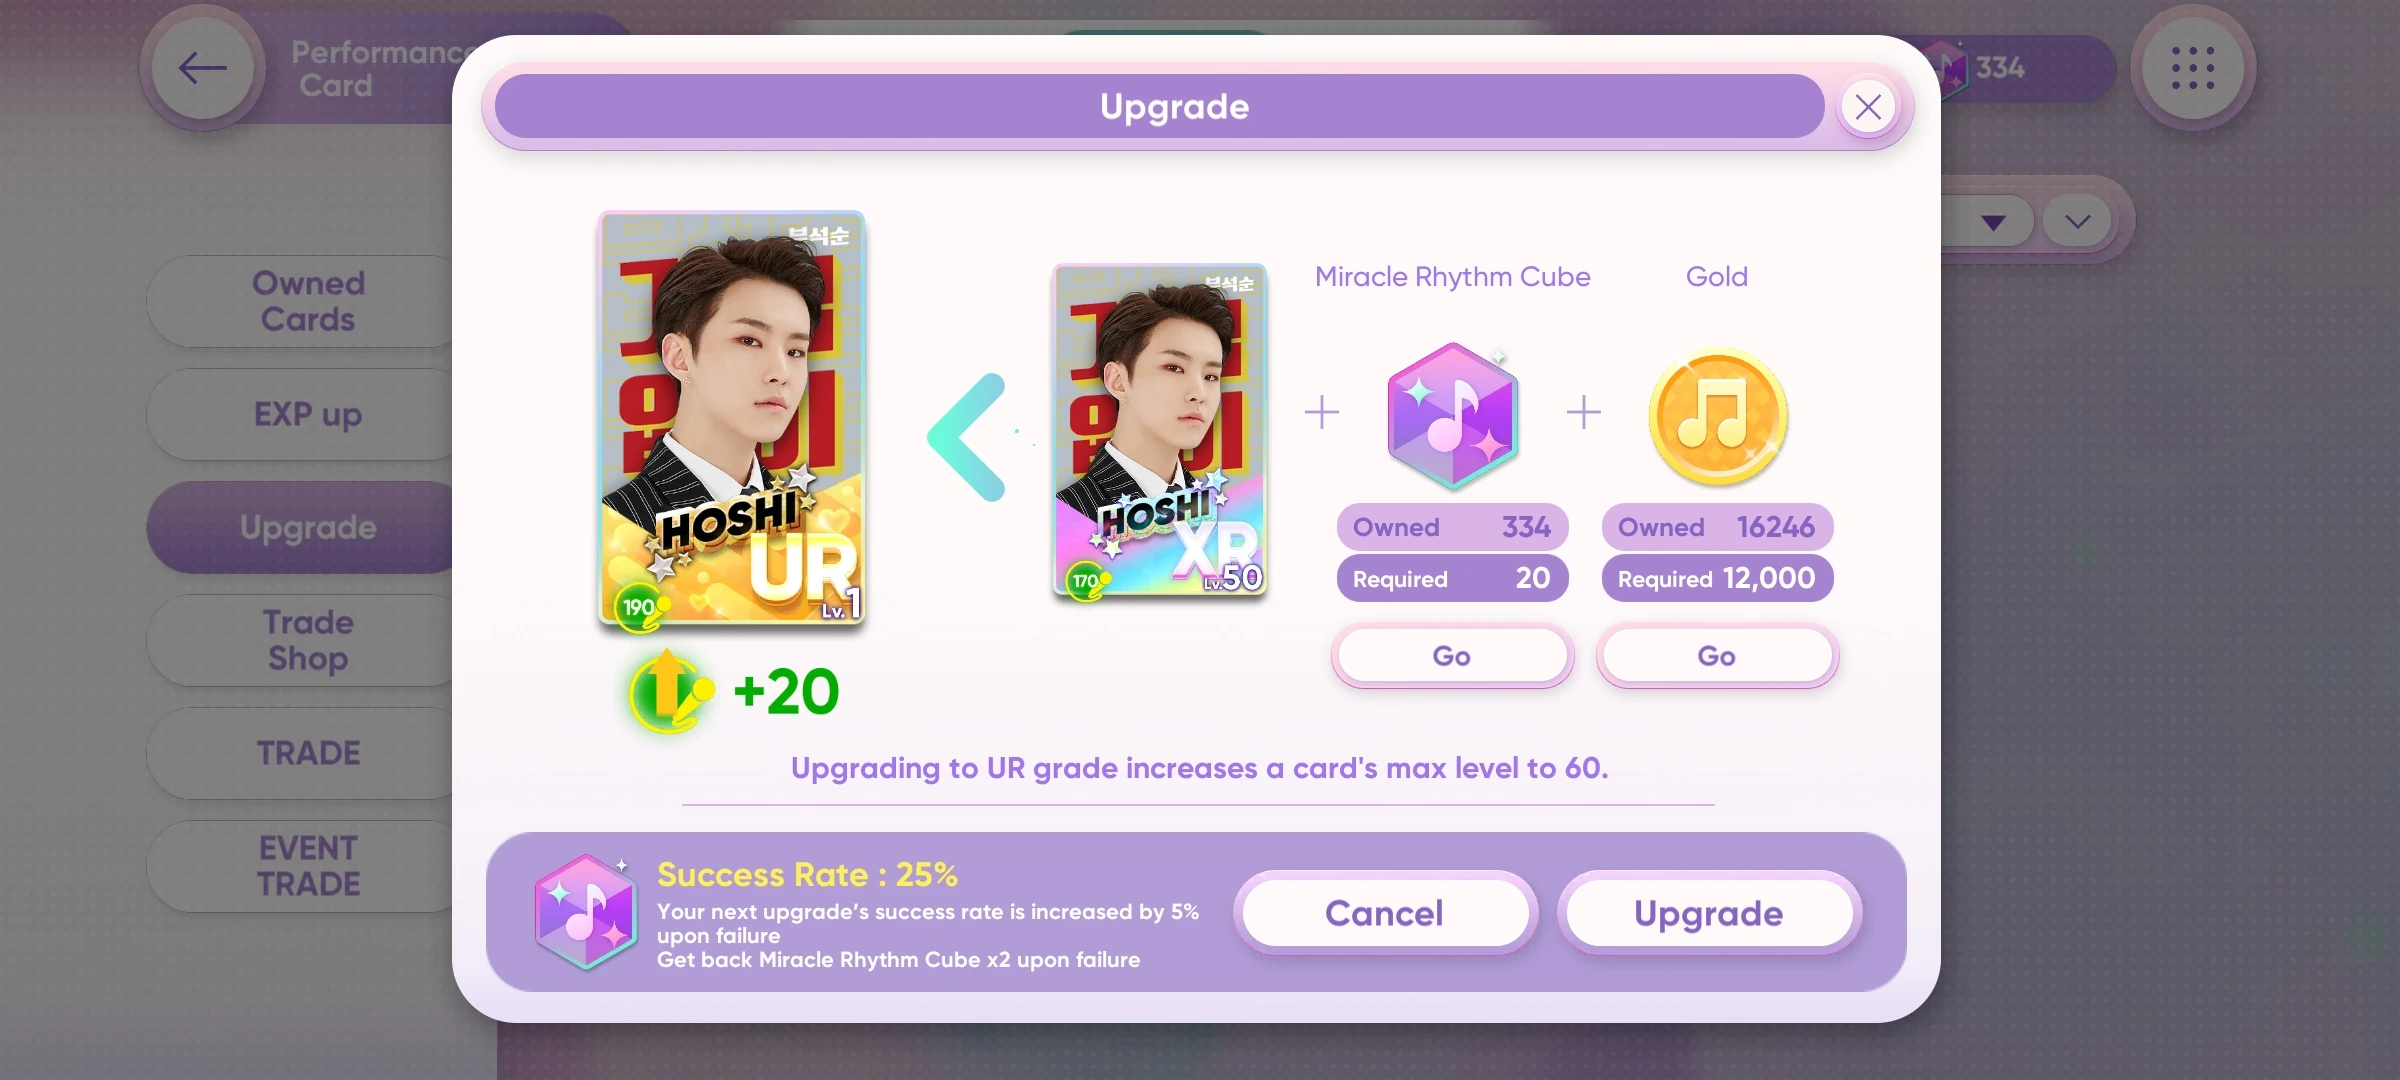Select the Trade Shop tab
This screenshot has height=1080, width=2400.
point(308,640)
